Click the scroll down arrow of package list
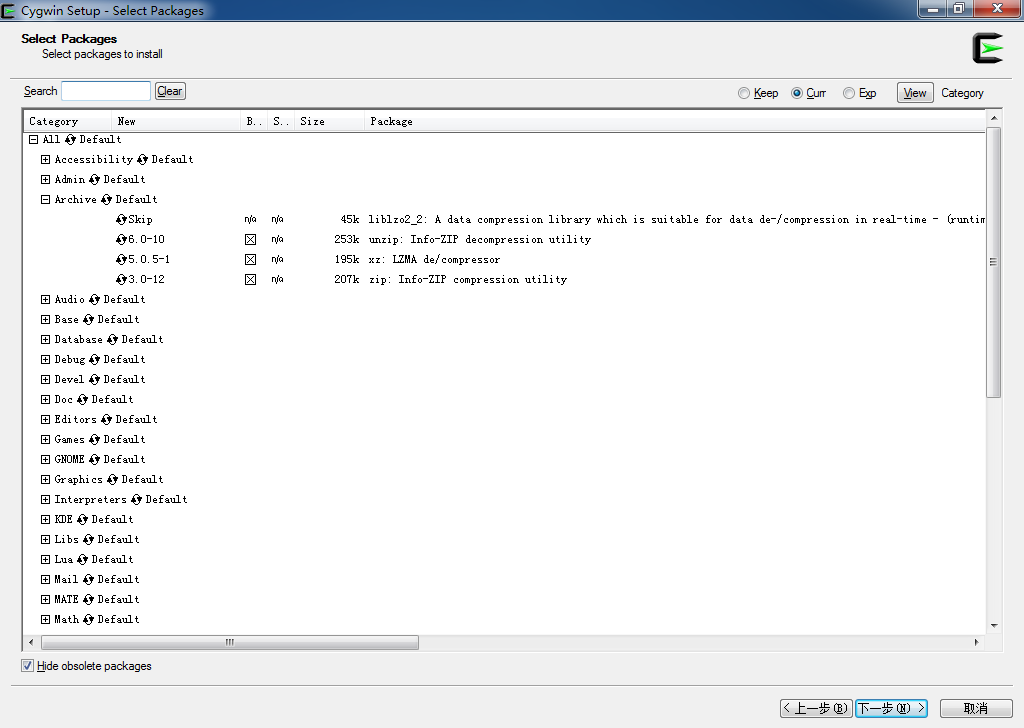1024x728 pixels. [x=993, y=625]
